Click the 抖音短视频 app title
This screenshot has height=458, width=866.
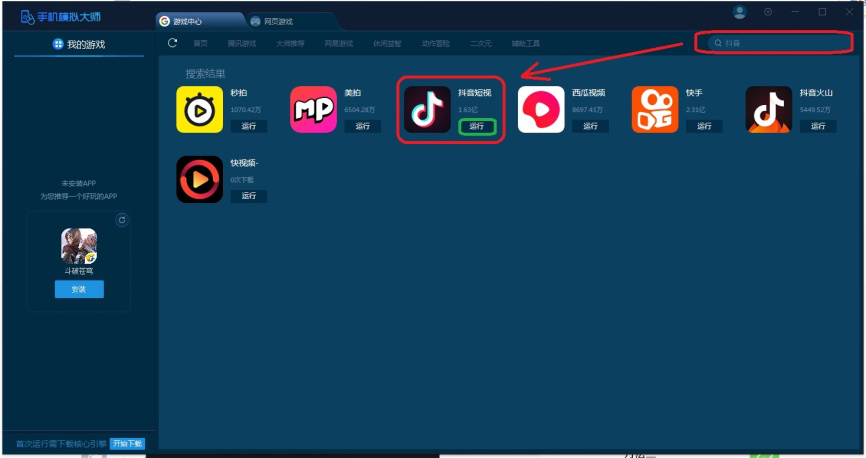point(474,93)
